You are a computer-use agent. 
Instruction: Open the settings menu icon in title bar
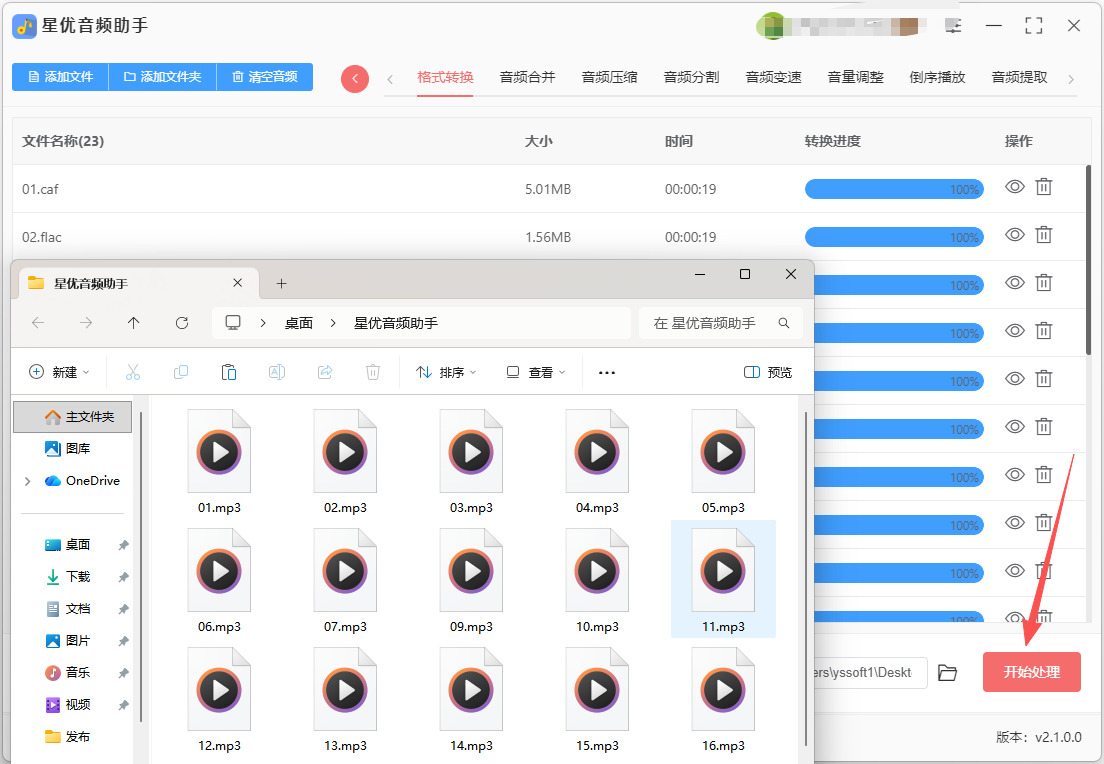click(953, 26)
